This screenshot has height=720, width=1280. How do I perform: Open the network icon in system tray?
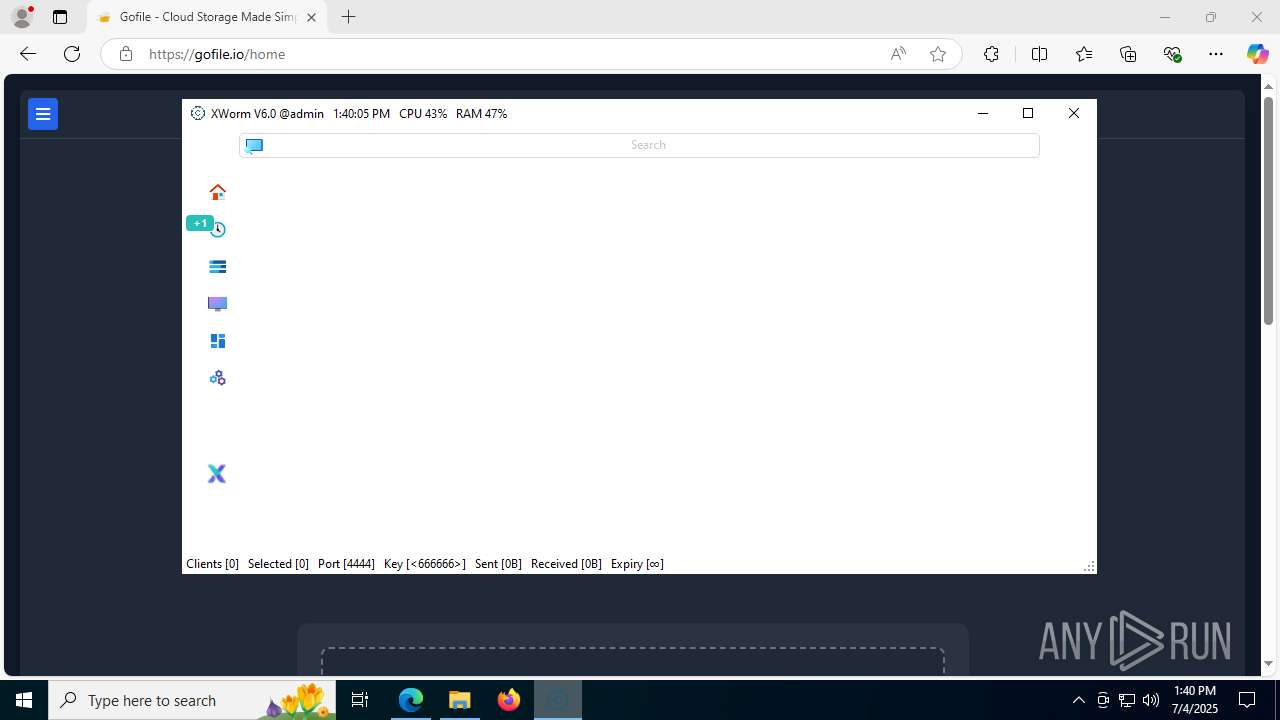click(x=1127, y=700)
